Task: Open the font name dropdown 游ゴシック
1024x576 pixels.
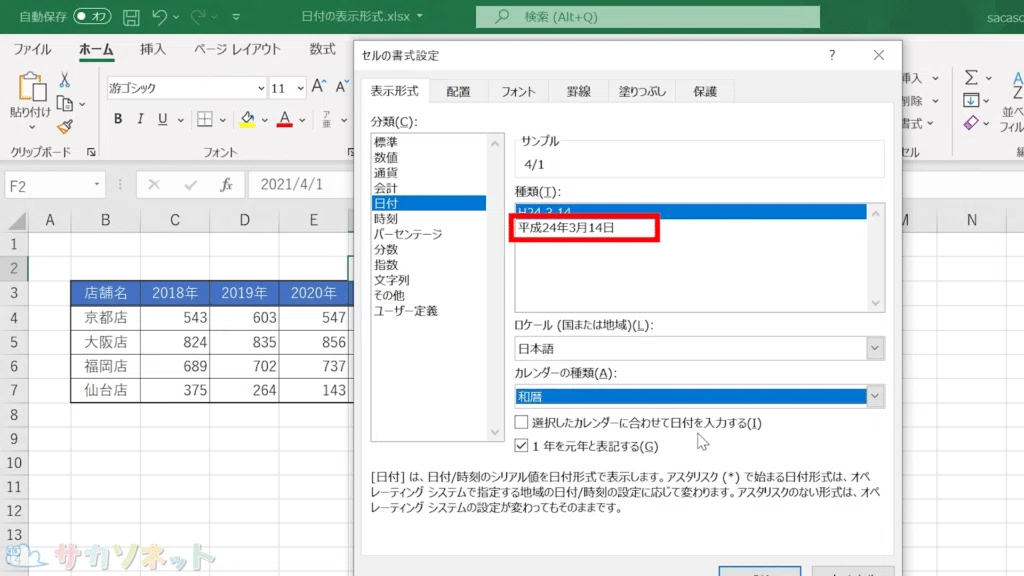Action: (x=261, y=88)
